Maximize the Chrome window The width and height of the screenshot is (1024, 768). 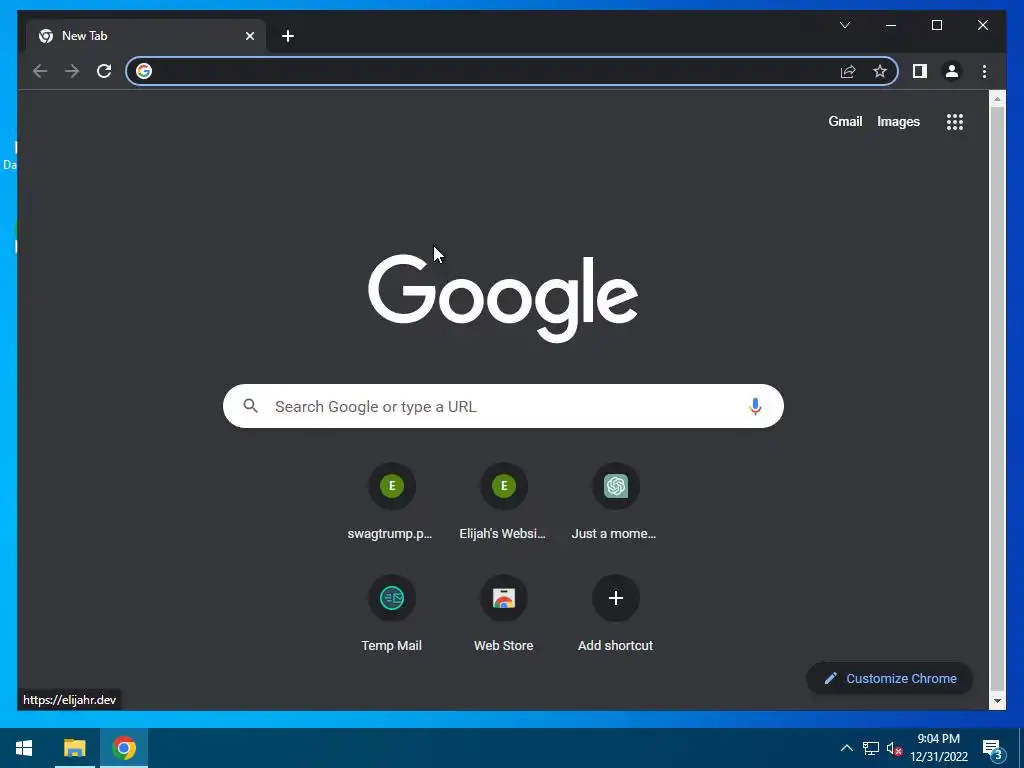tap(936, 25)
